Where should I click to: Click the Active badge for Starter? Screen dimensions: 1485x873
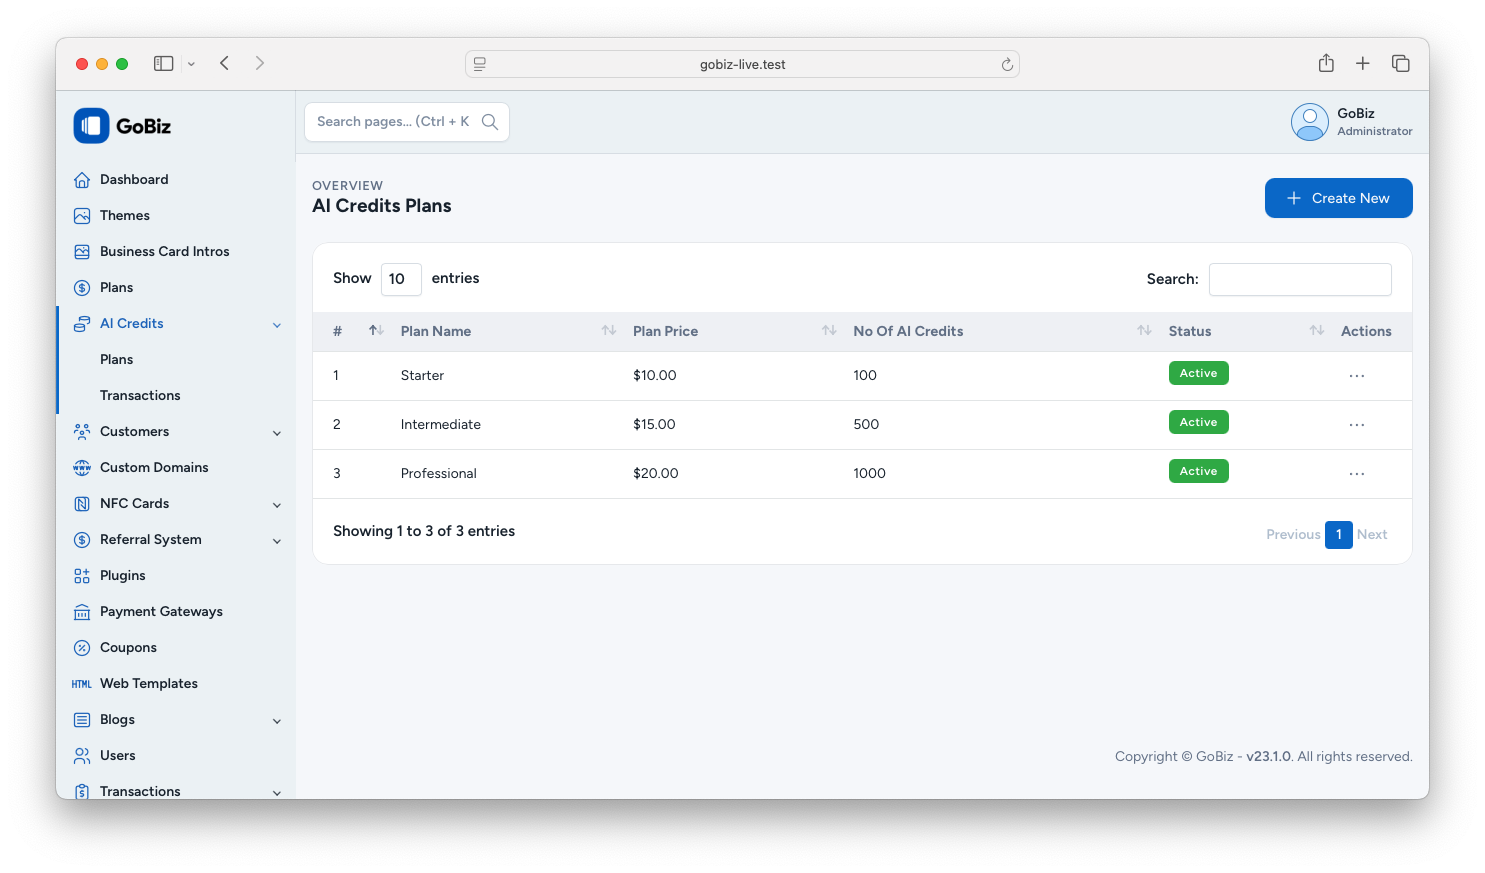pos(1199,373)
